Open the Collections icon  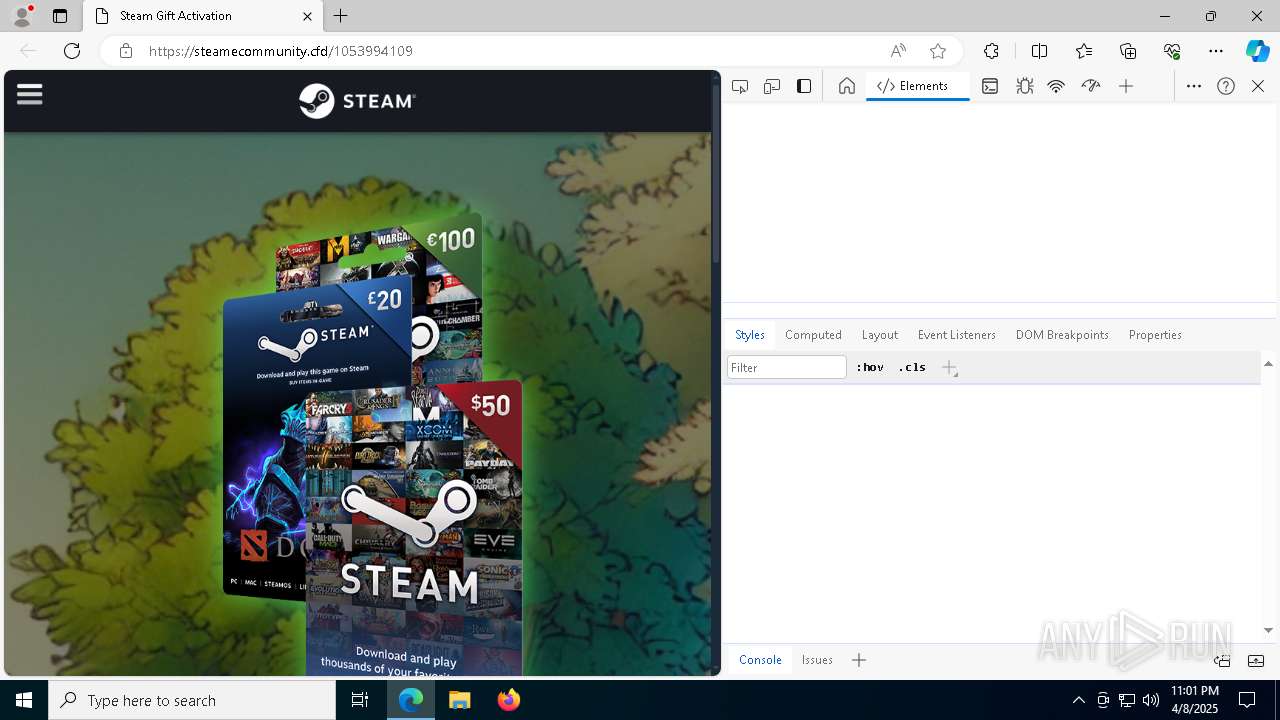1128,51
